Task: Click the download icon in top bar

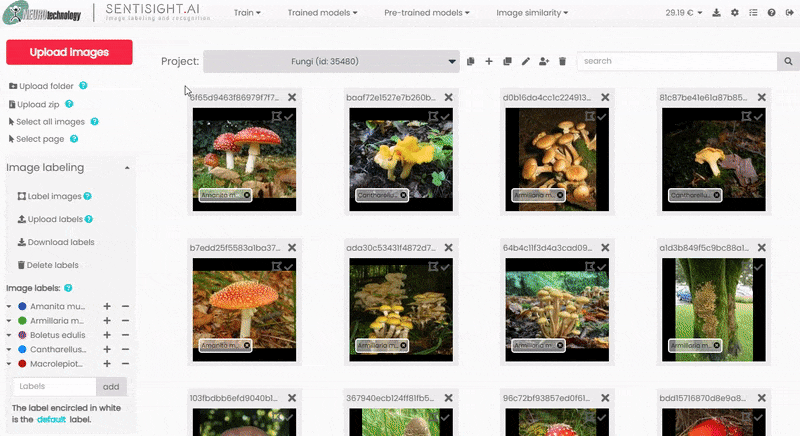Action: (716, 13)
